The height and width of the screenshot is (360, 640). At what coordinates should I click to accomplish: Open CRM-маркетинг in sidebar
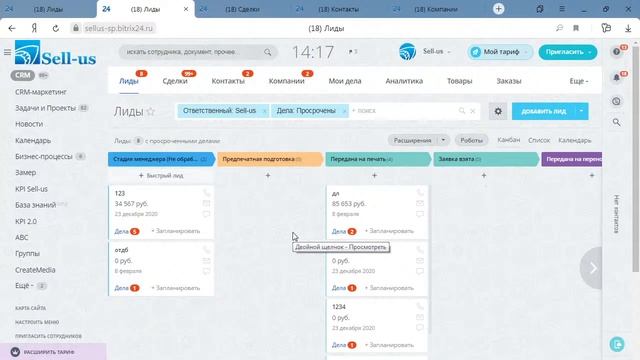click(x=41, y=92)
